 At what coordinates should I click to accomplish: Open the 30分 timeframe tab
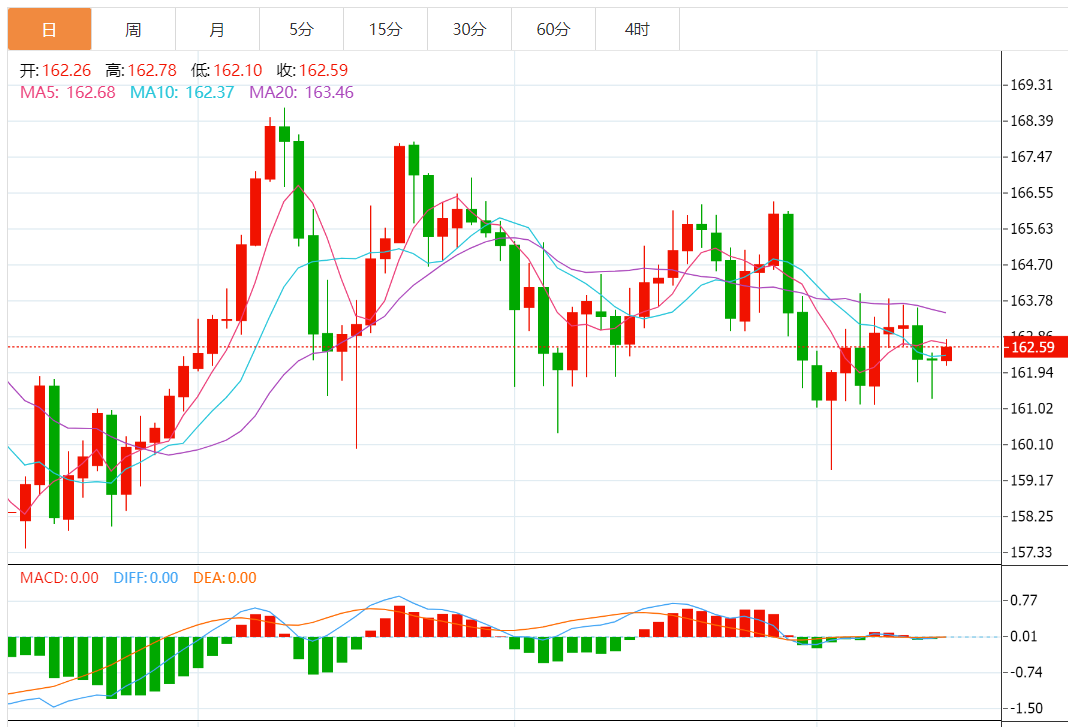[x=469, y=29]
